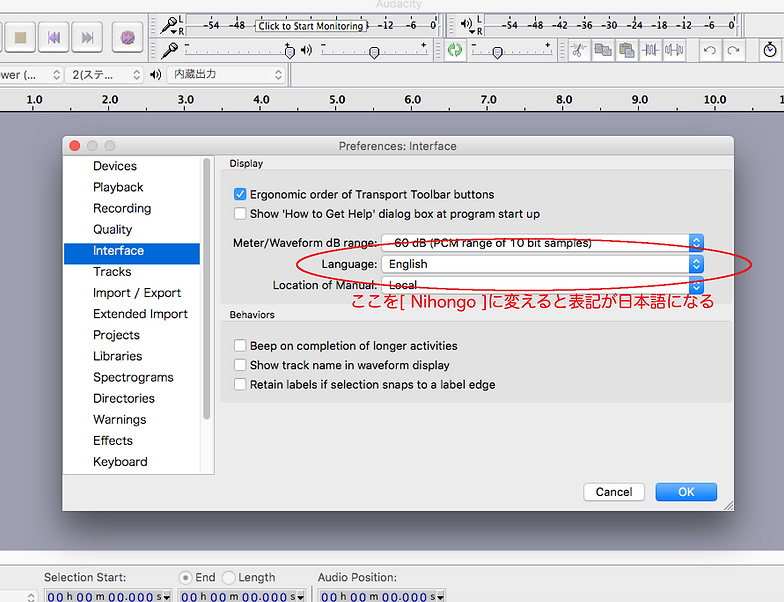The image size is (784, 602).
Task: Open the recording device dropdown ending 'wer (...'
Action: [30, 75]
